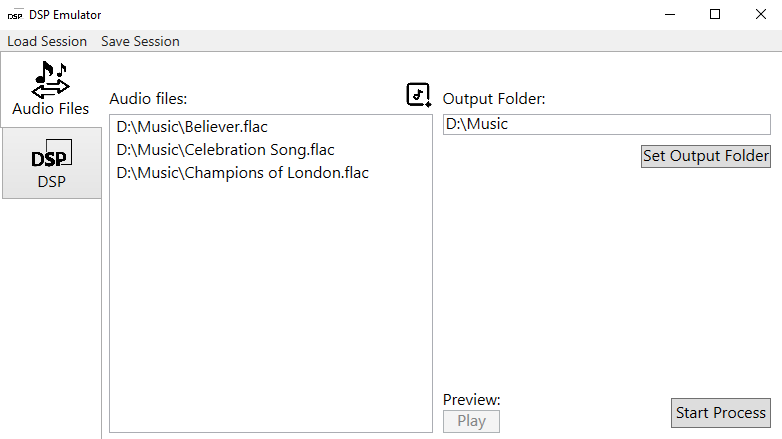Click the Play preview button
The width and height of the screenshot is (782, 439).
tap(471, 421)
